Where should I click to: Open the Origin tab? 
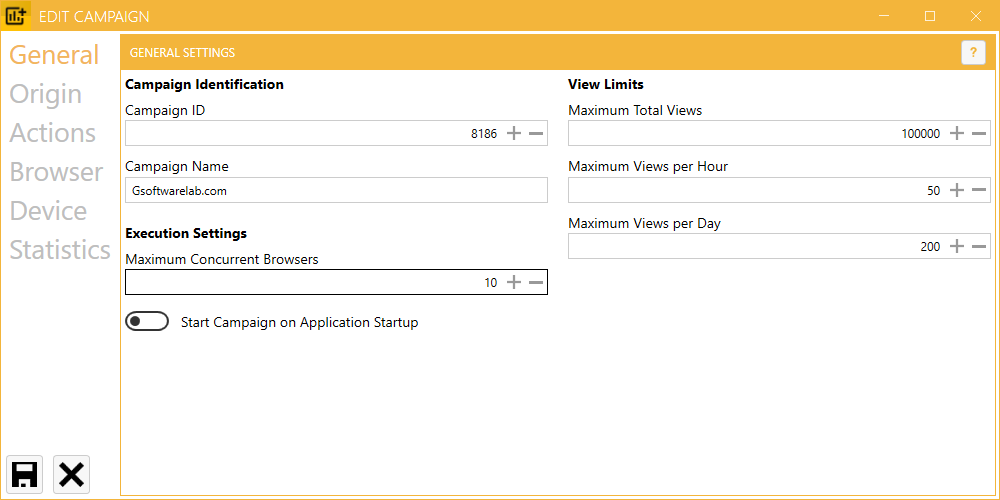pos(45,94)
